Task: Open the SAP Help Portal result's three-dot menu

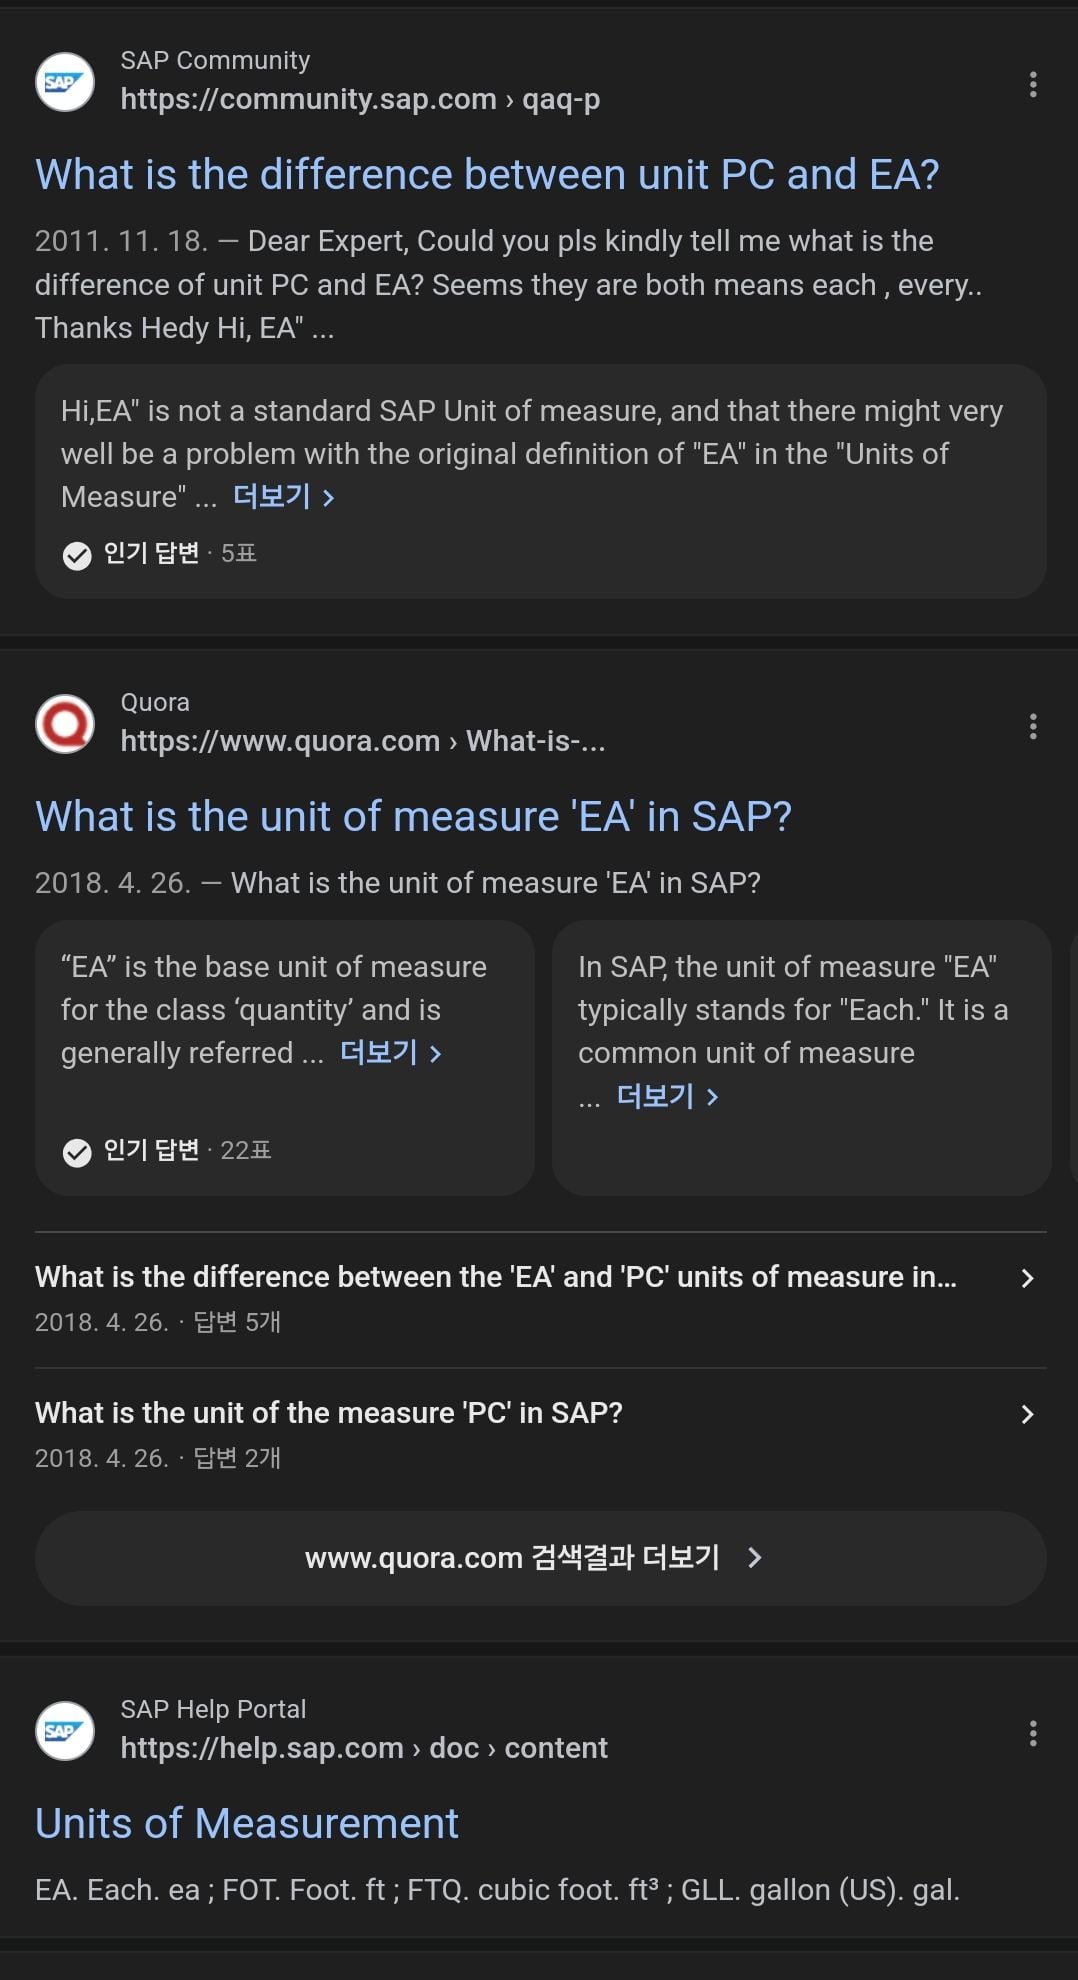Action: [x=1032, y=1733]
